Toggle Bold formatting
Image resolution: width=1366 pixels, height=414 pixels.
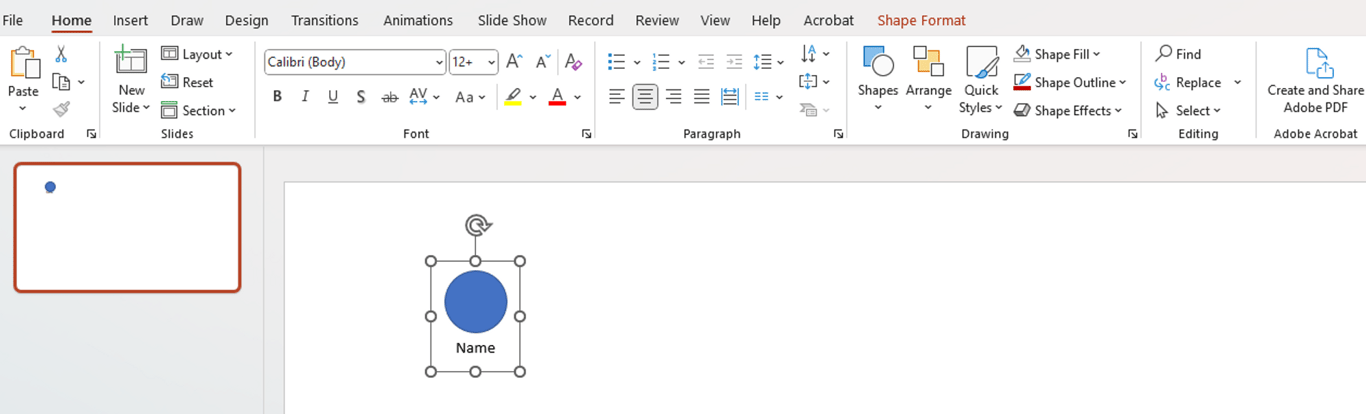(x=277, y=97)
